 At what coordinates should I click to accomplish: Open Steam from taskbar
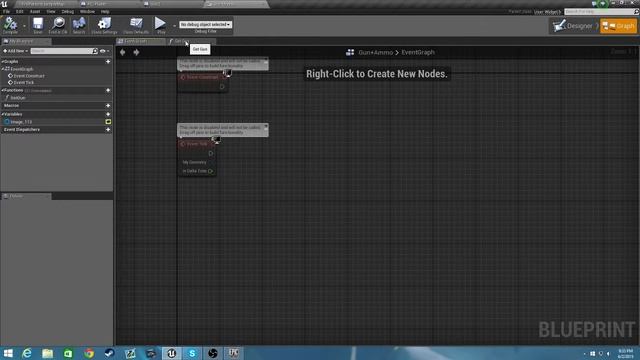point(109,353)
